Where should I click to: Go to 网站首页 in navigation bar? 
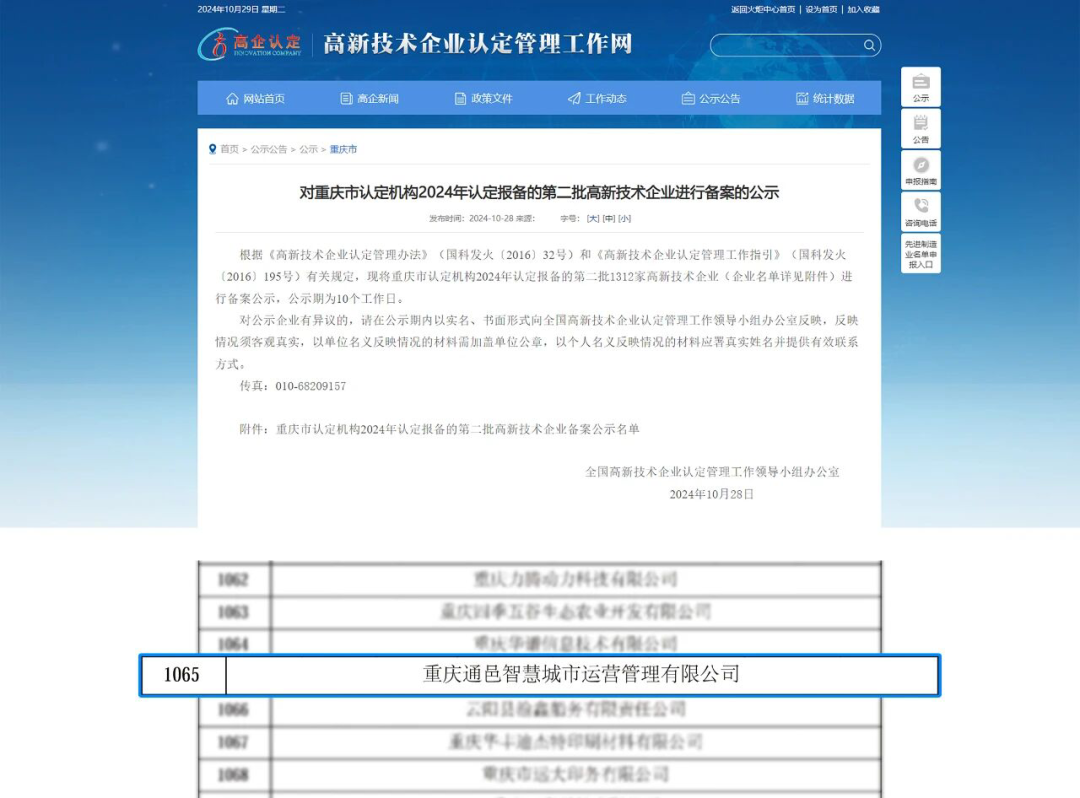(255, 98)
